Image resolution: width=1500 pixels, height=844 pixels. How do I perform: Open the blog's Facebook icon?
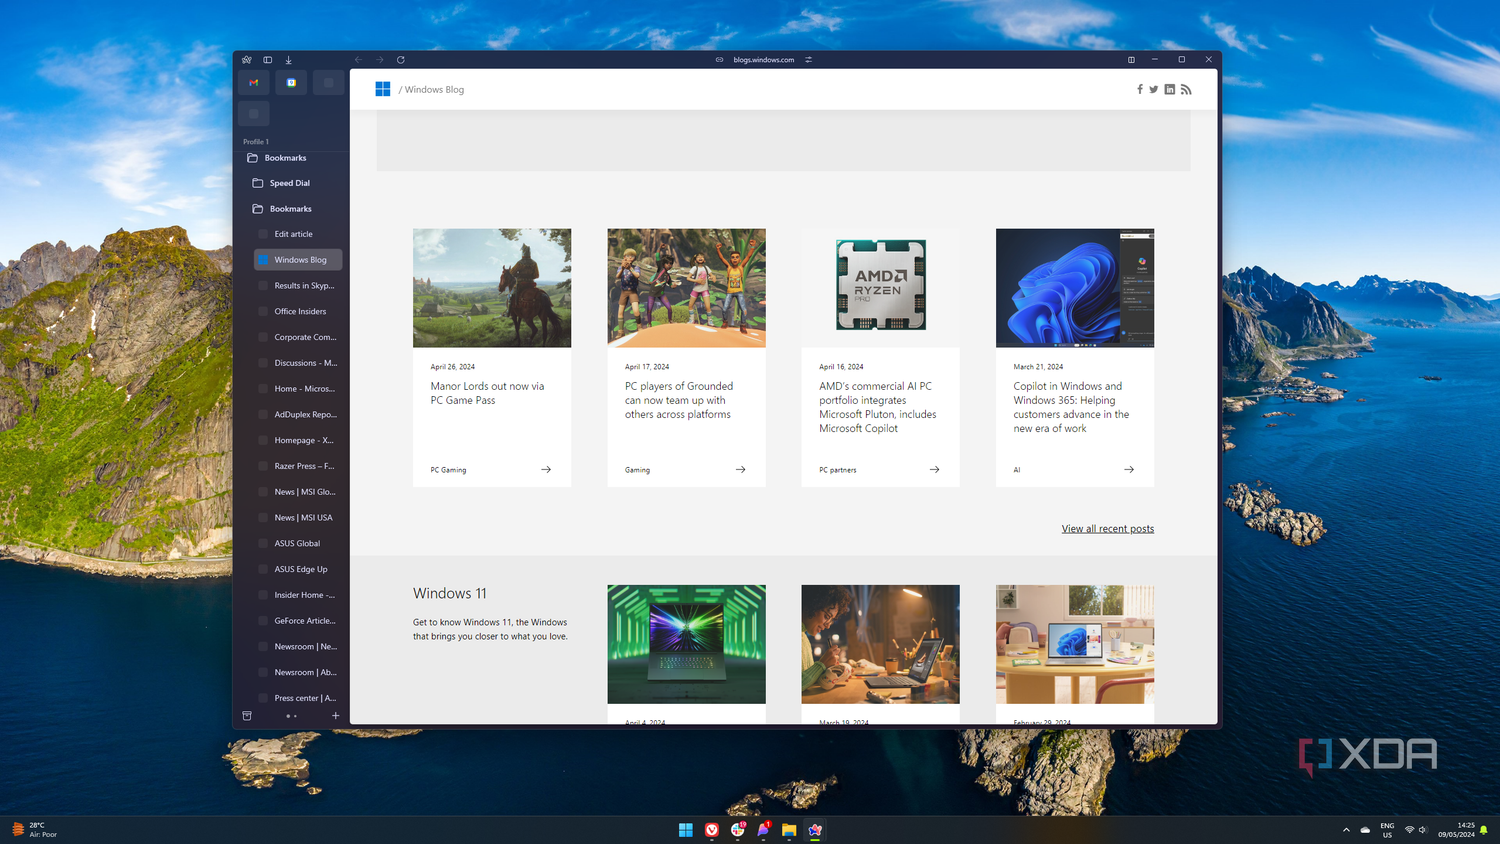click(1139, 90)
